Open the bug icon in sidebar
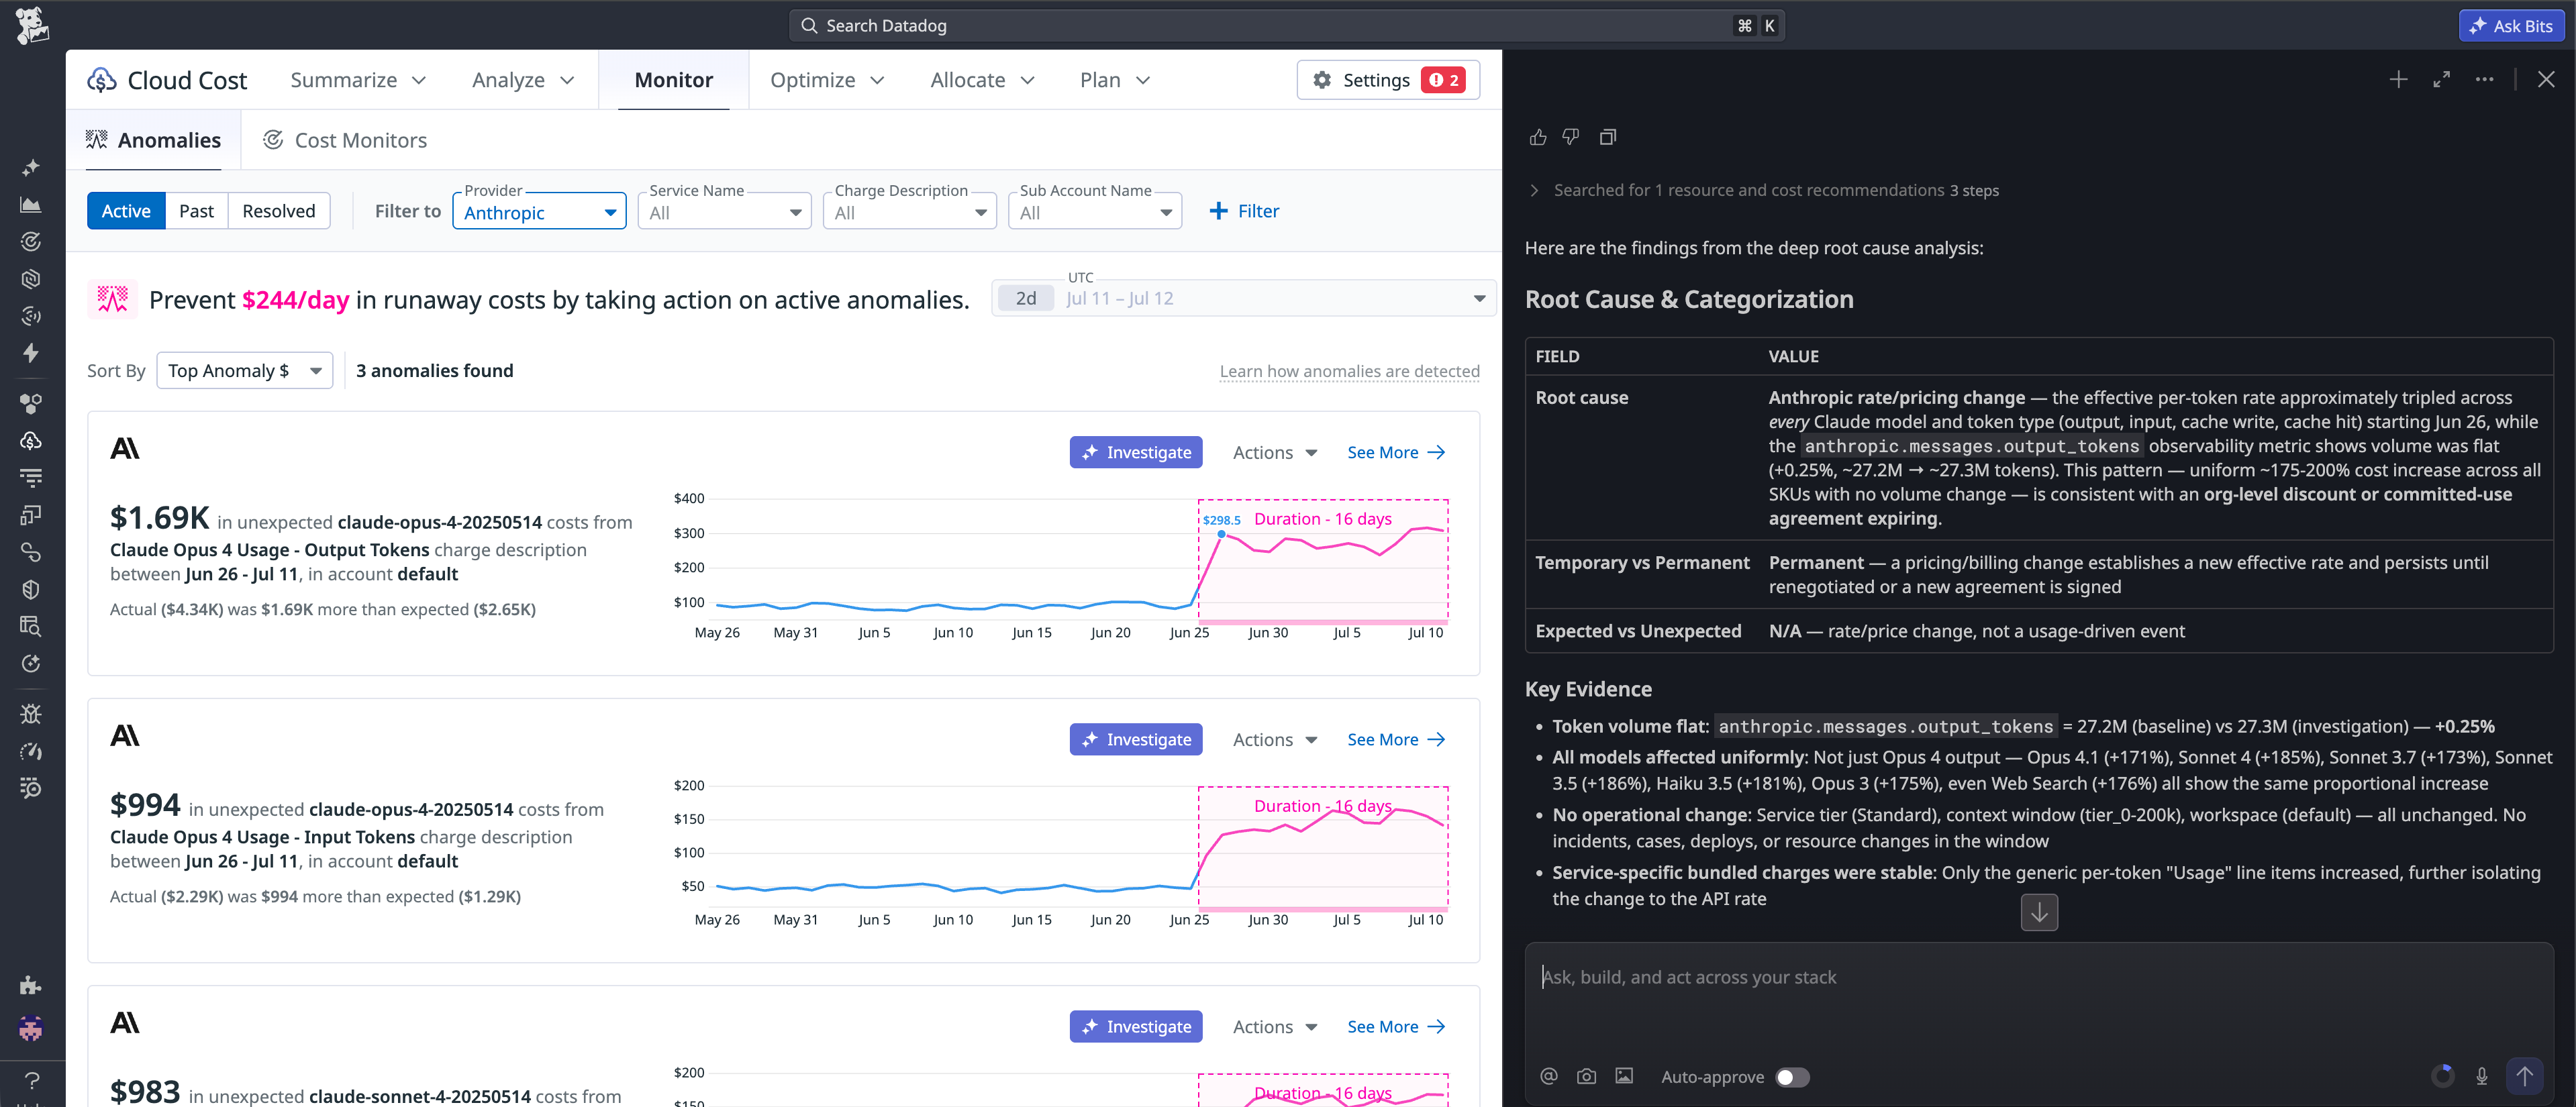 pyautogui.click(x=31, y=714)
